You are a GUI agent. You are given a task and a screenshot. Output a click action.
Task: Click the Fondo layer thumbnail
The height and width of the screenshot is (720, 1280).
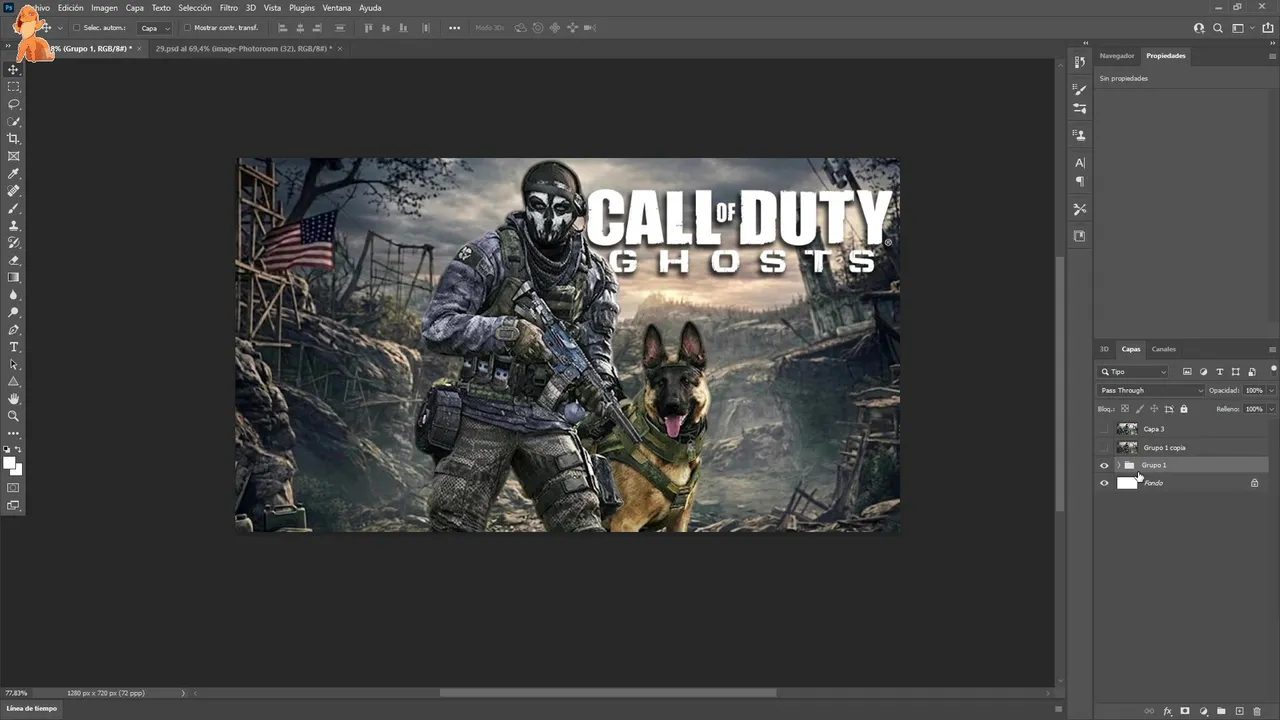[x=1127, y=483]
